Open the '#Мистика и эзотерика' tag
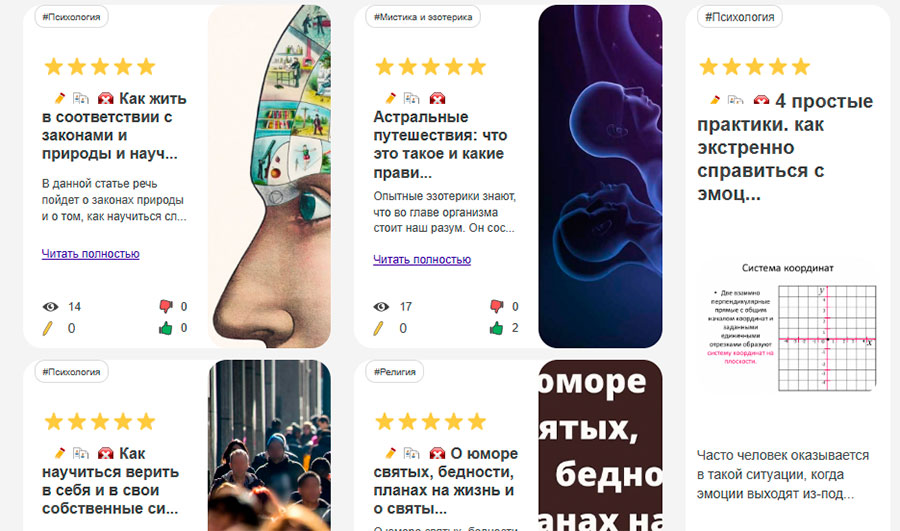Viewport: 900px width, 531px height. 423,17
